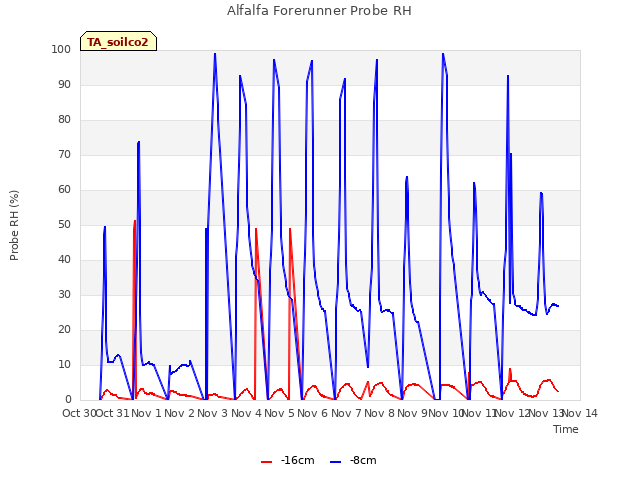Click the Nov 5 x-axis tick label
Viewport: 640px width, 480px height.
pos(279,413)
